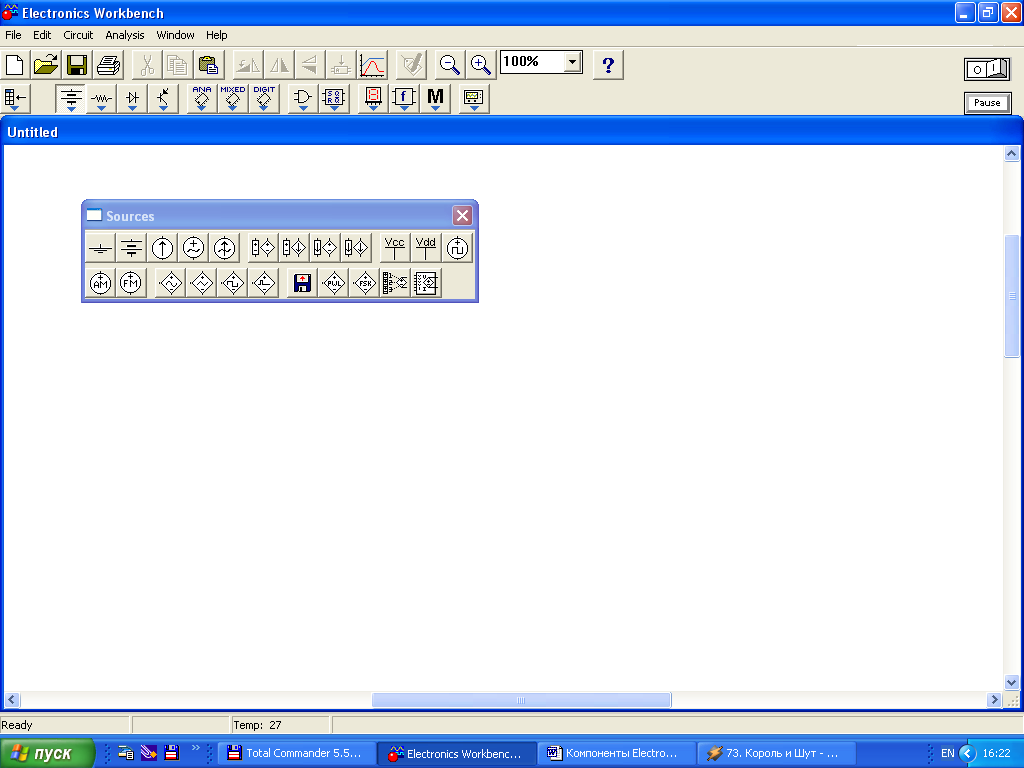Click the пуск Start button
The image size is (1024, 768).
[x=46, y=753]
